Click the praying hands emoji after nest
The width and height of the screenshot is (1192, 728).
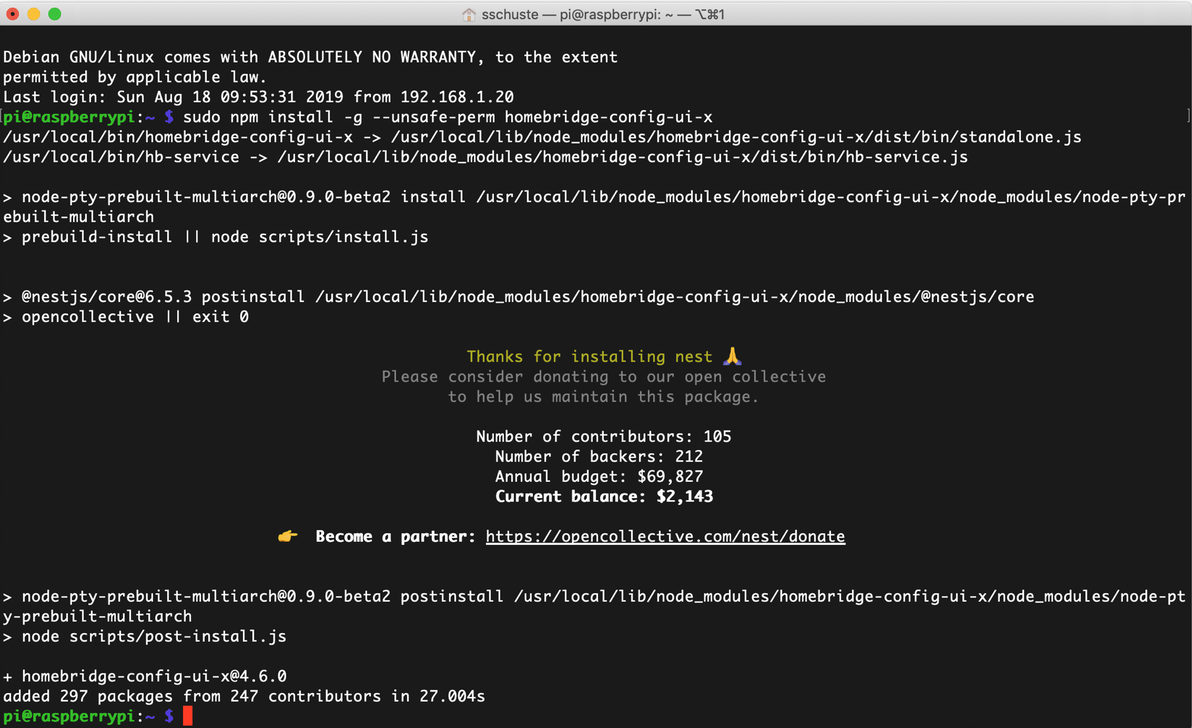pos(732,356)
